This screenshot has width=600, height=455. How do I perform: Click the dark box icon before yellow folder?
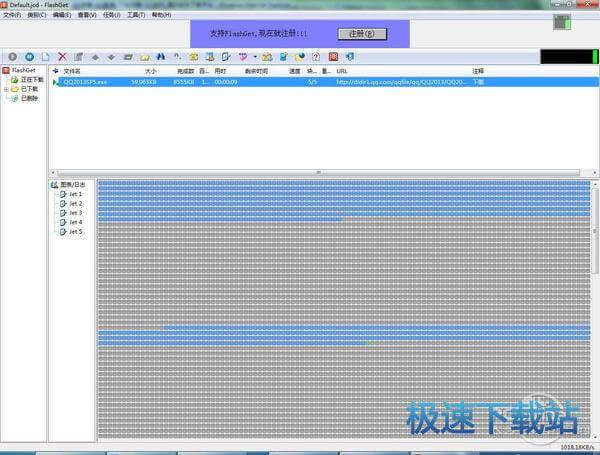(x=128, y=57)
